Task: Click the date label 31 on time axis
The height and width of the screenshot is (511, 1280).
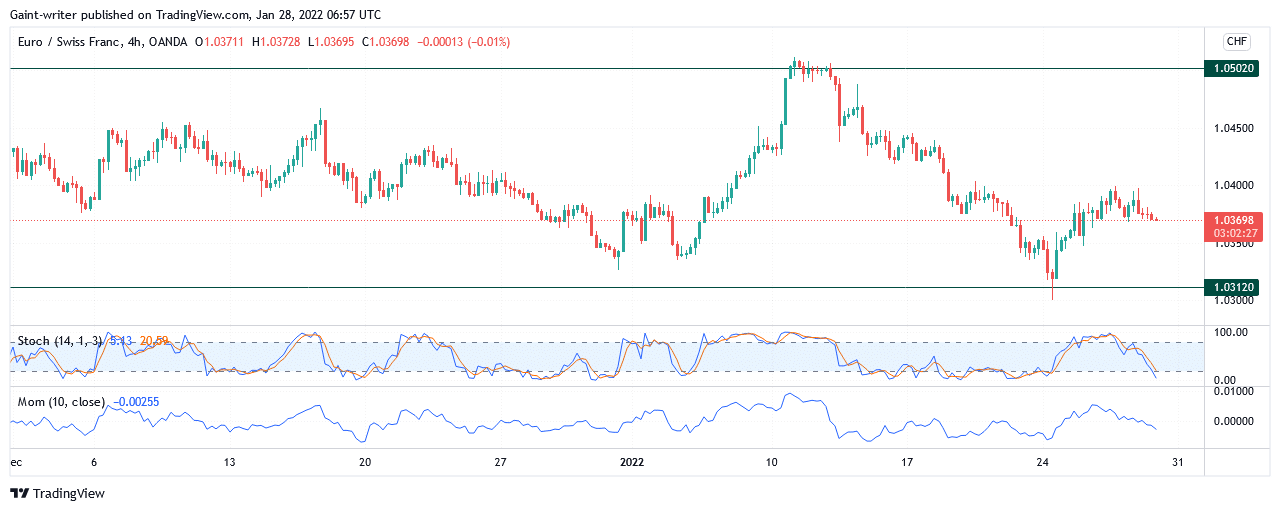Action: point(1179,462)
